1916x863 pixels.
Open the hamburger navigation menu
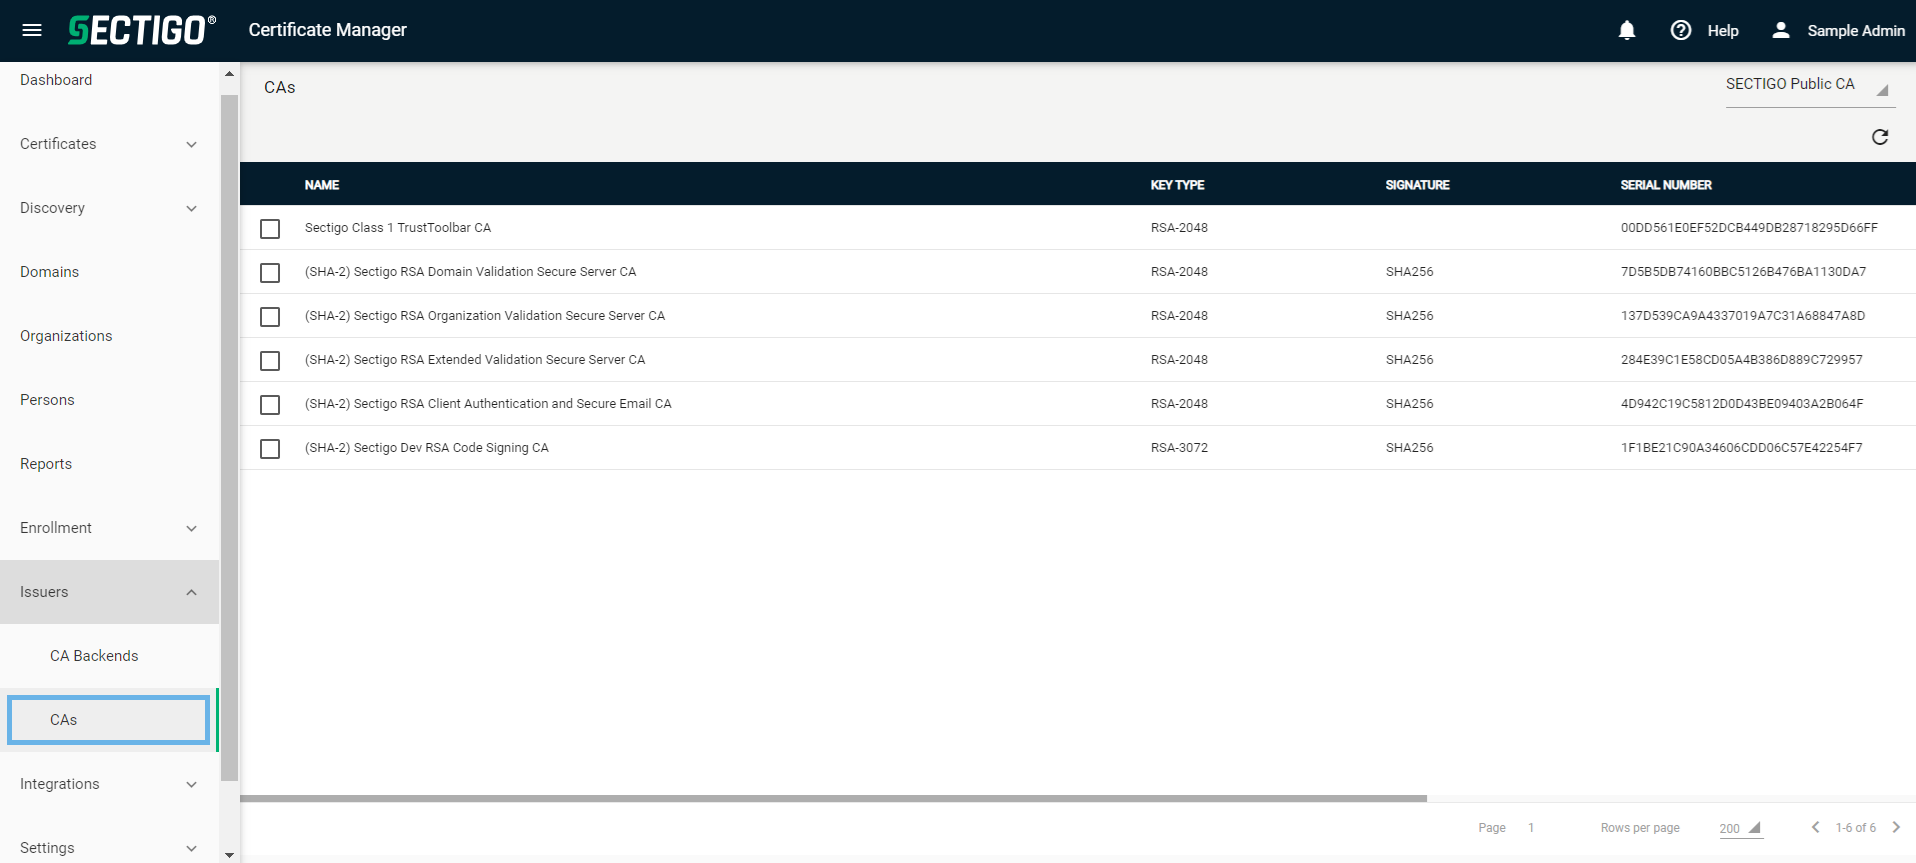click(32, 30)
